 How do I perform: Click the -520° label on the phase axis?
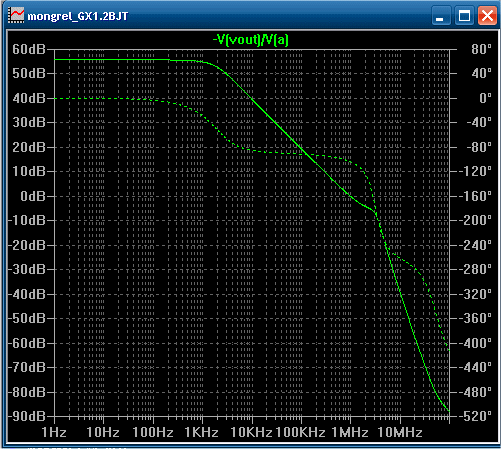click(x=475, y=416)
